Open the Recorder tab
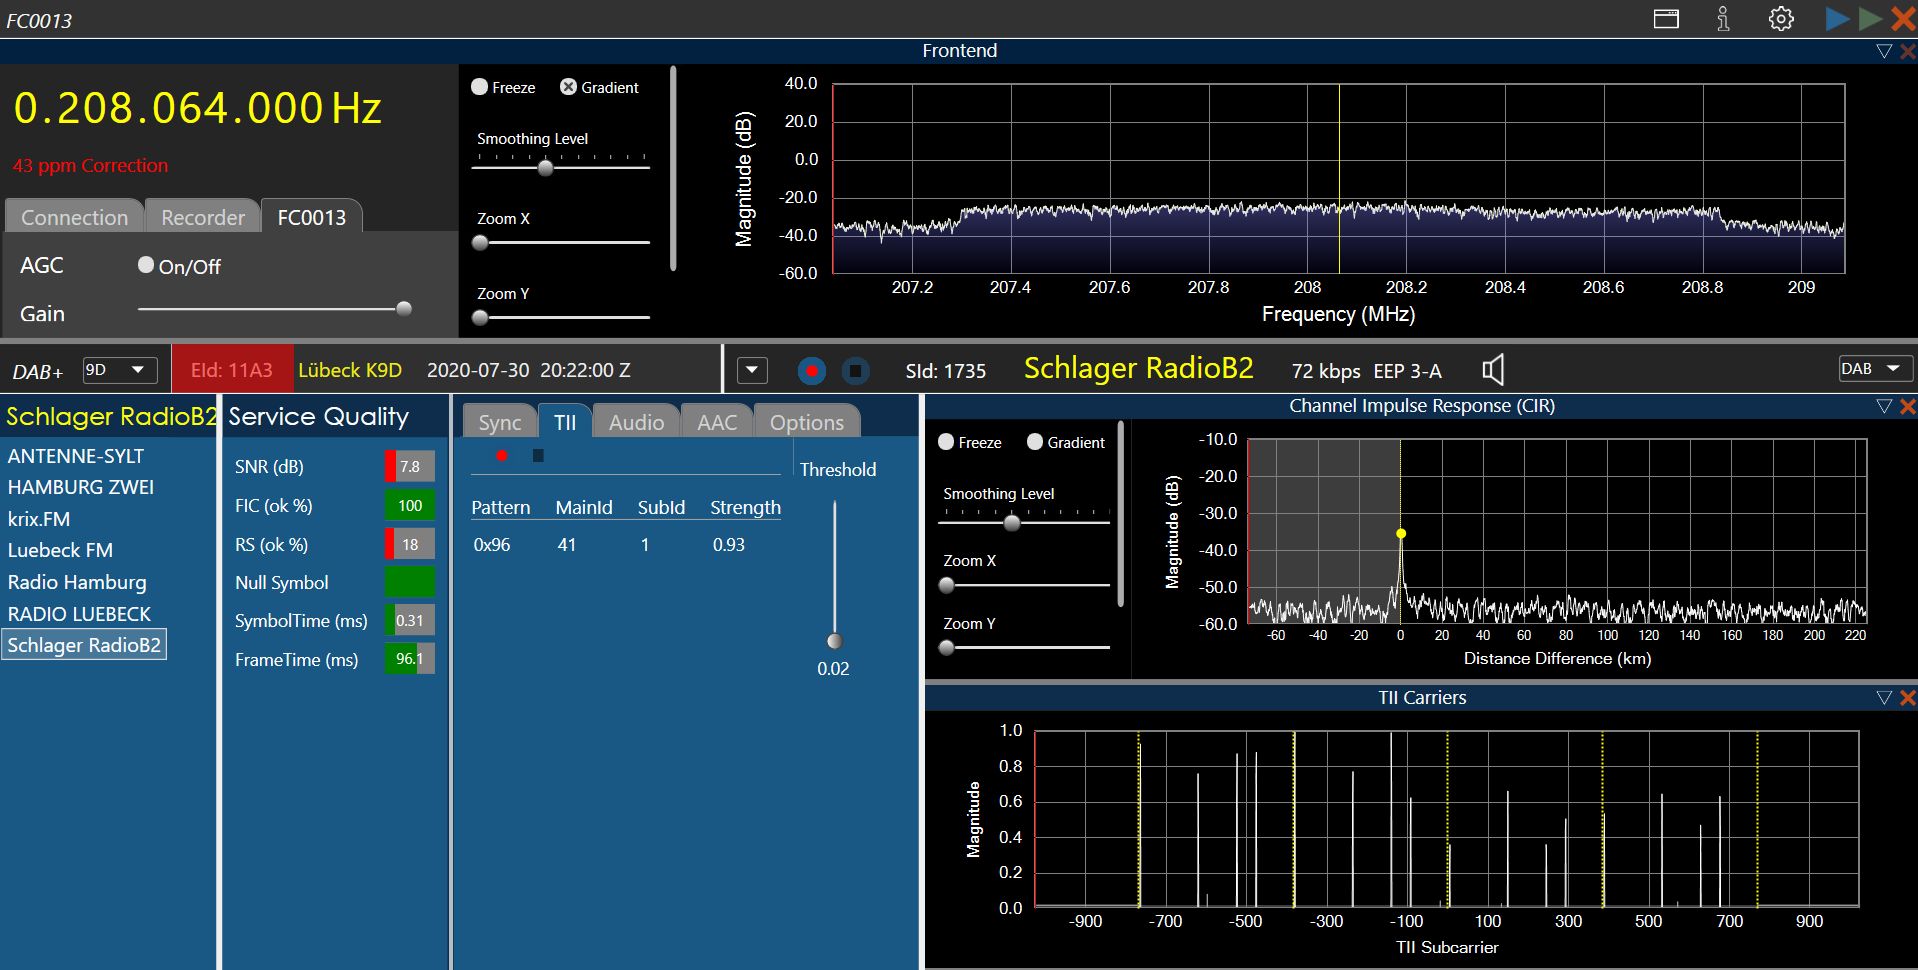Viewport: 1918px width, 970px height. point(203,217)
